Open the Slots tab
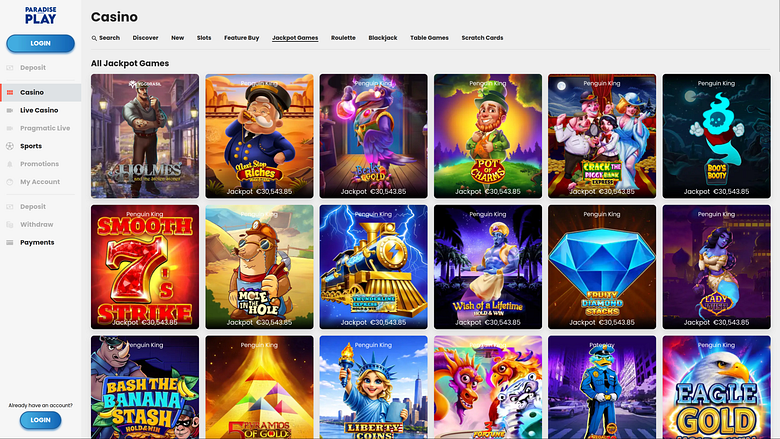Image resolution: width=780 pixels, height=439 pixels. [x=204, y=38]
